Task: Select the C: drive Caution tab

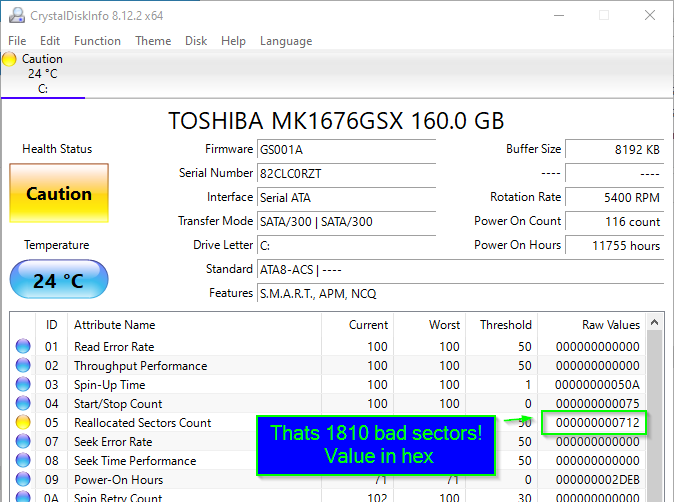Action: [43, 74]
